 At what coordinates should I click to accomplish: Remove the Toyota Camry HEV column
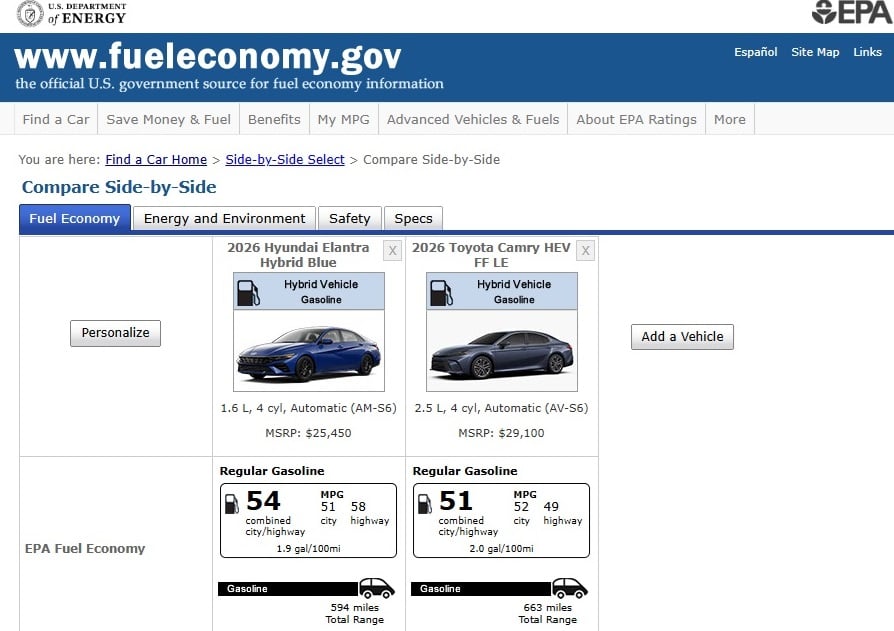click(586, 251)
